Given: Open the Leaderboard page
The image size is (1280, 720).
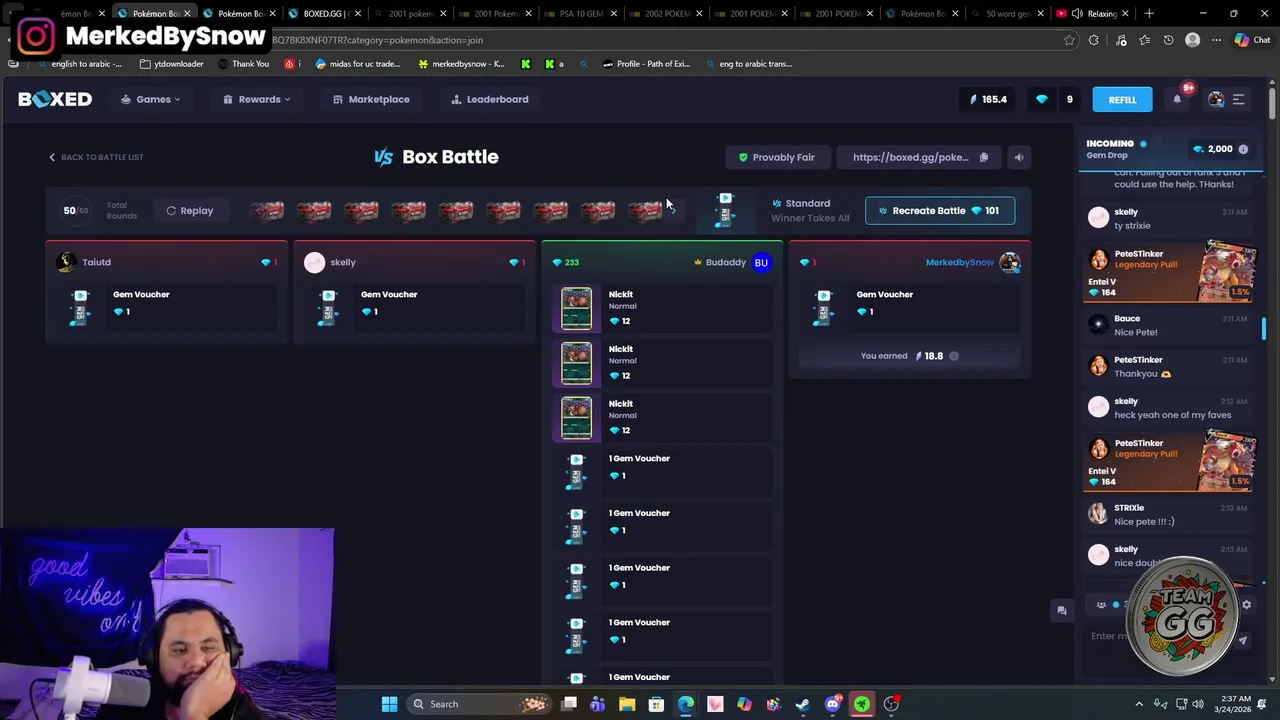Looking at the screenshot, I should click(490, 99).
